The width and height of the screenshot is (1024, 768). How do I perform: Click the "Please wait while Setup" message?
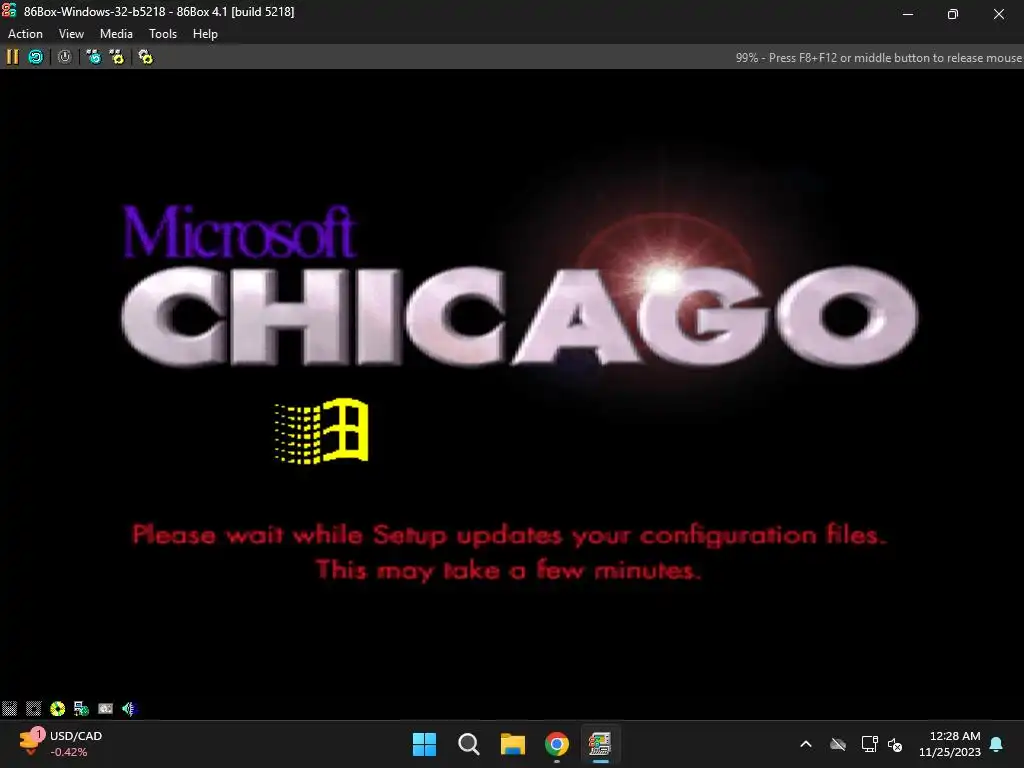pyautogui.click(x=509, y=552)
